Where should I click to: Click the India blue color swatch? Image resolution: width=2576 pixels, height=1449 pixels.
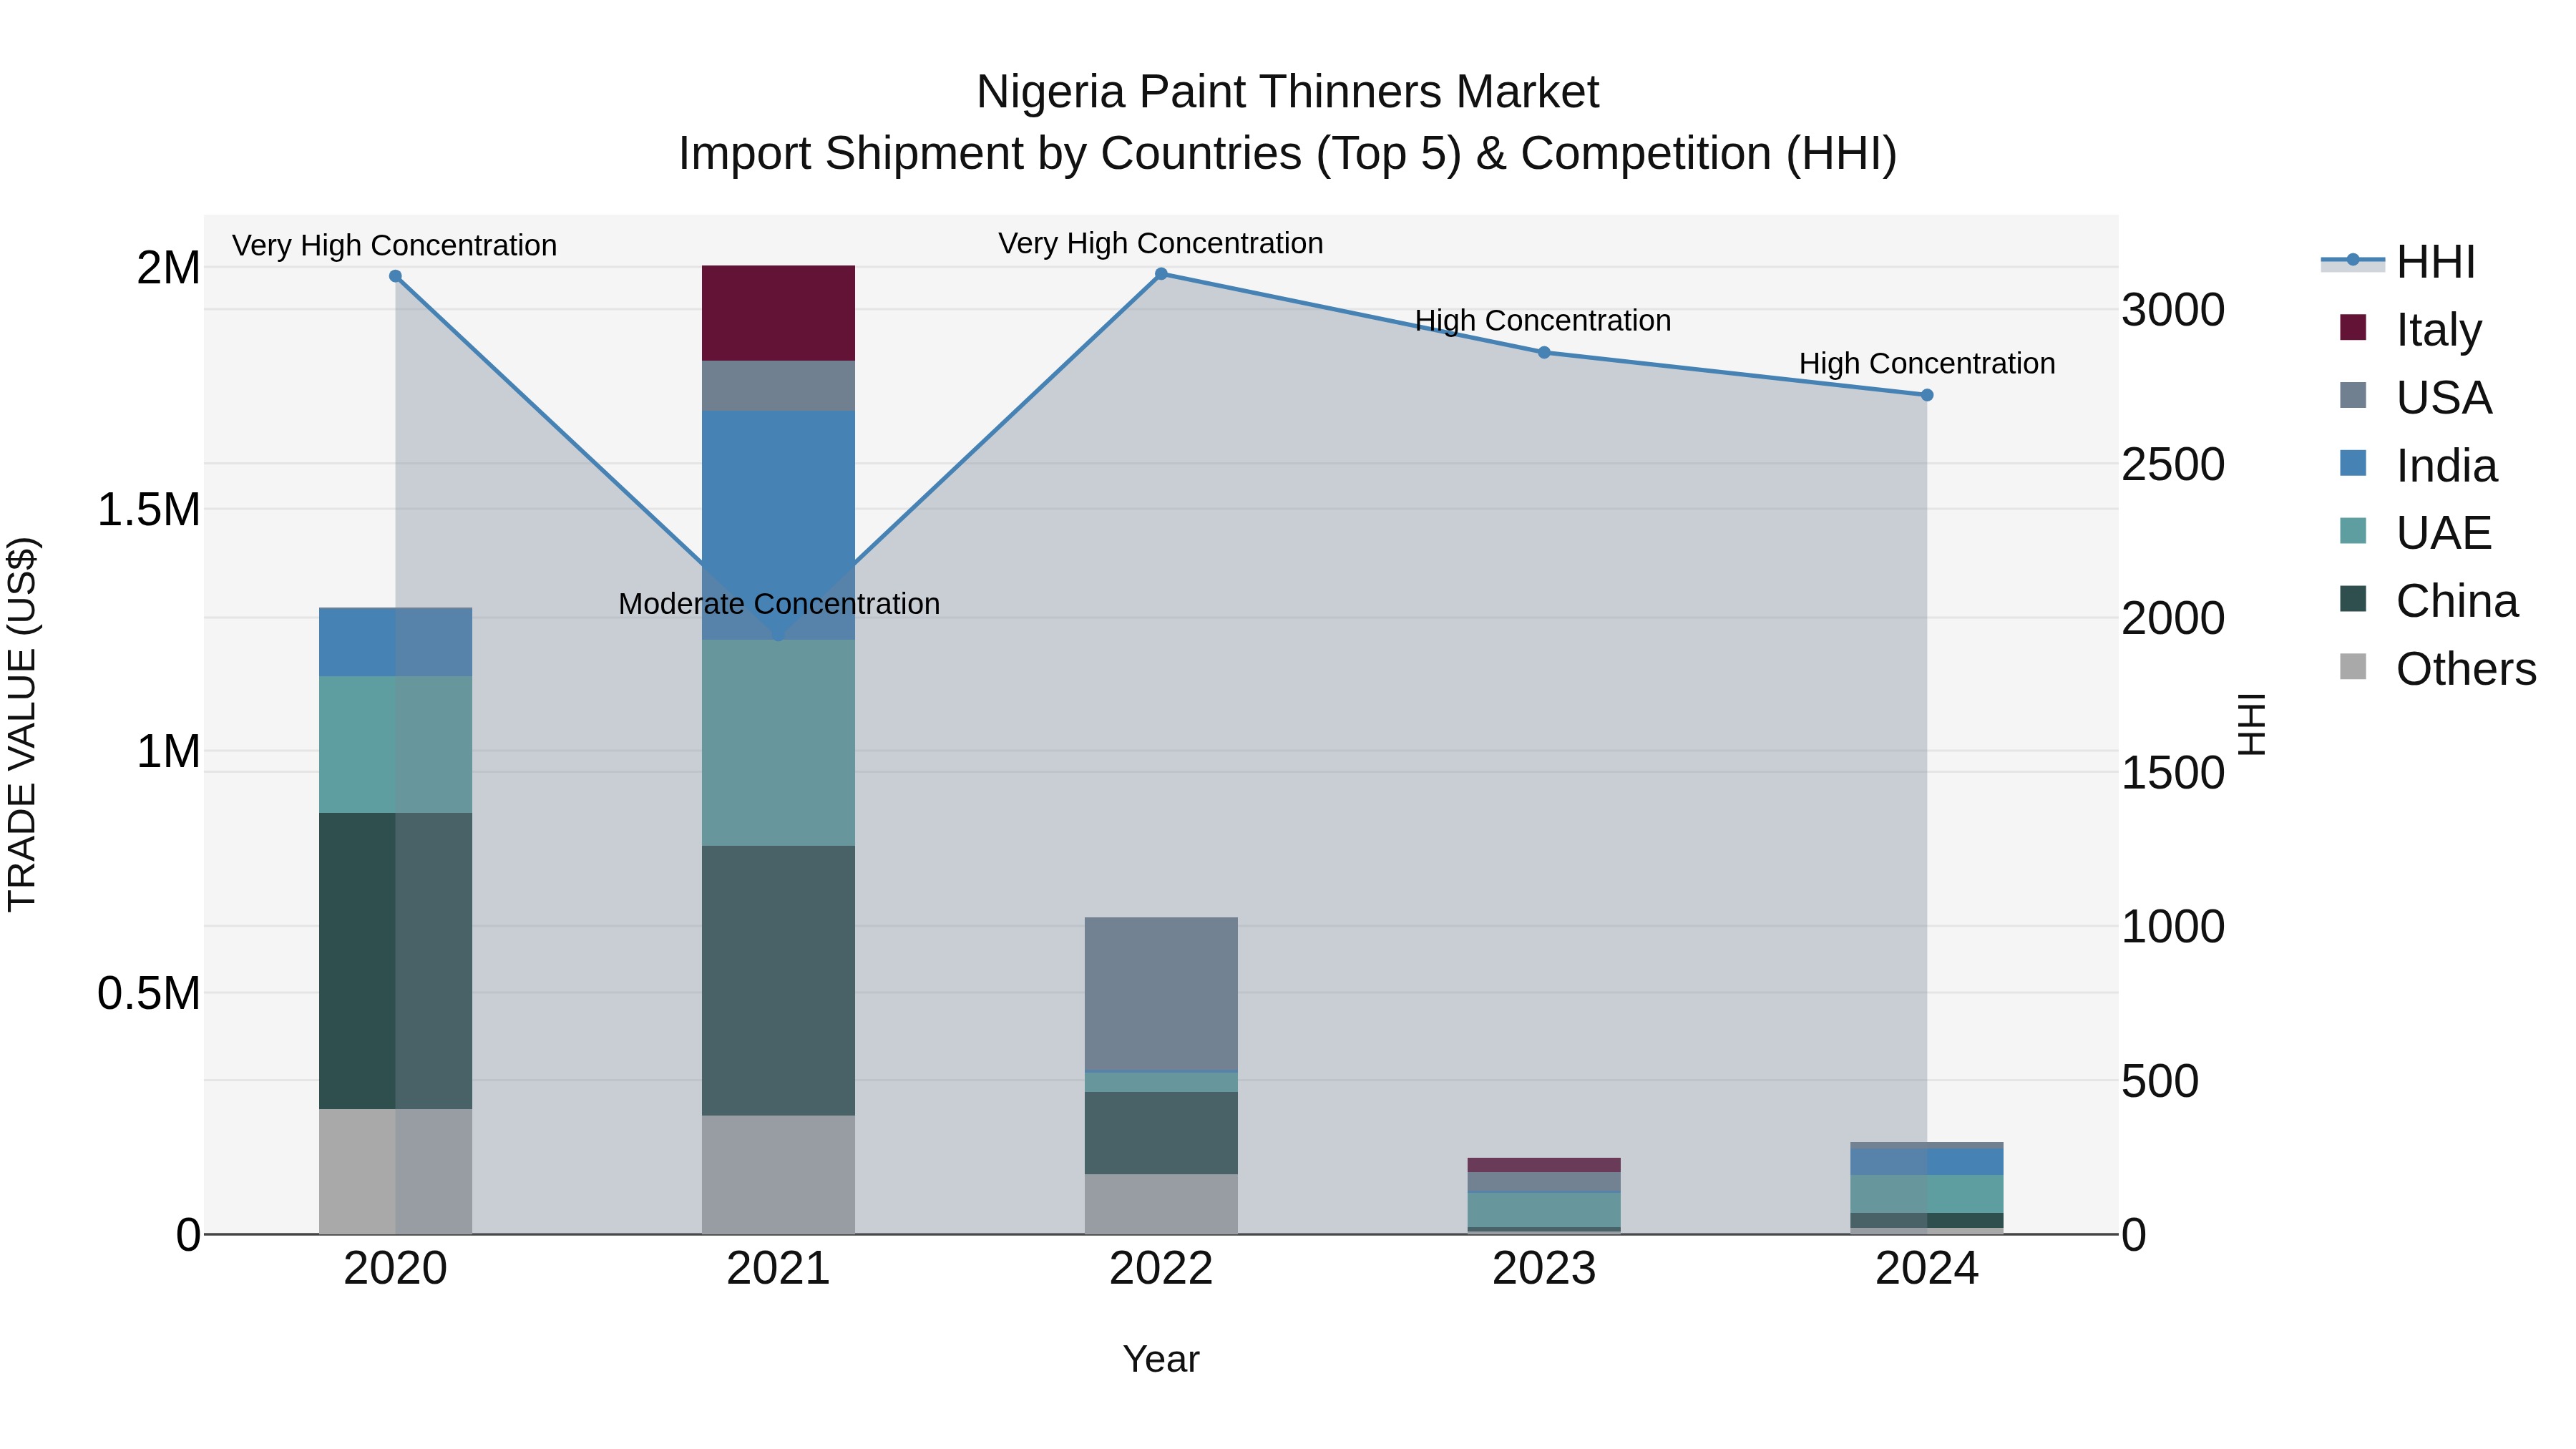tap(2353, 463)
